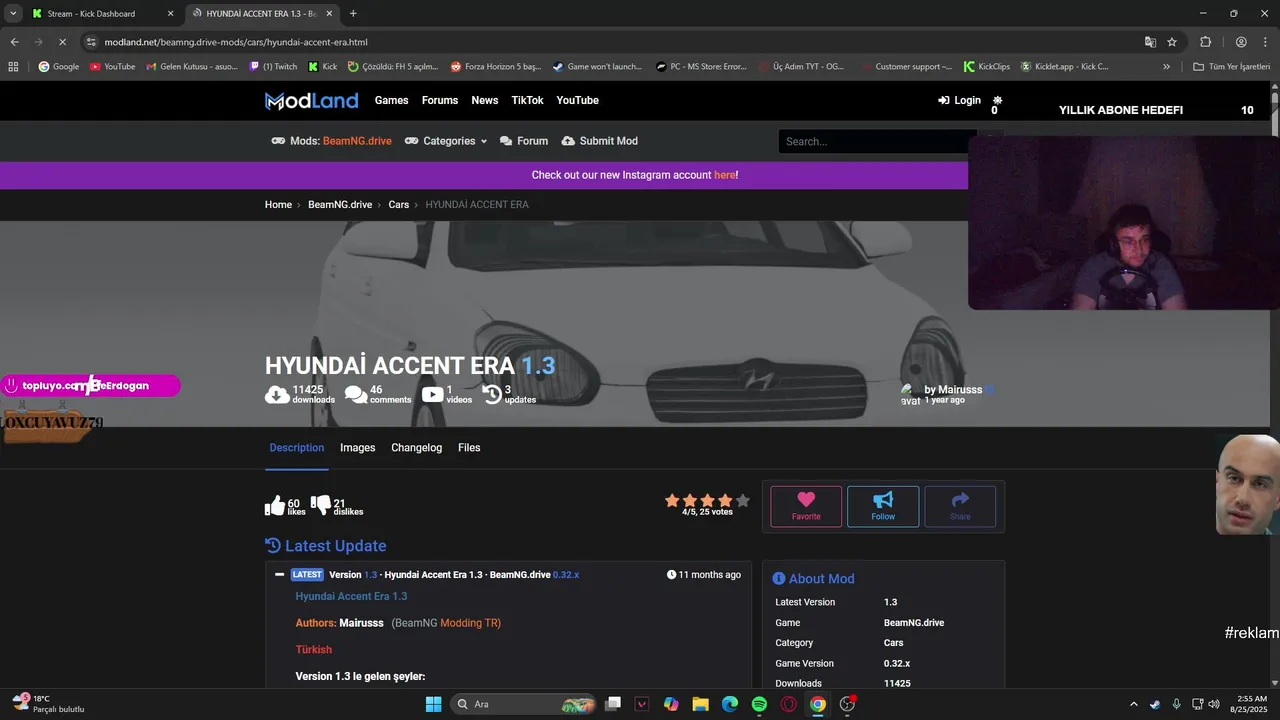Click the Login button
The height and width of the screenshot is (720, 1280).
coord(959,100)
